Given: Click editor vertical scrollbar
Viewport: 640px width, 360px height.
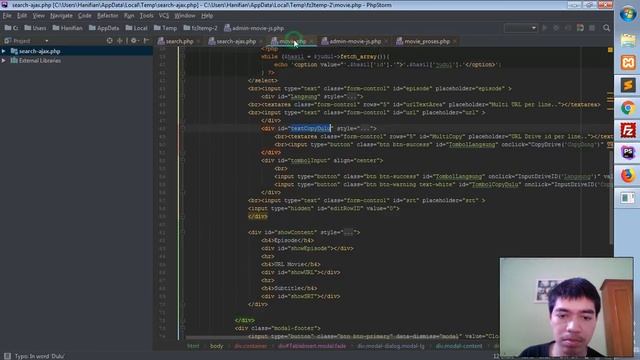Looking at the screenshot, I should pyautogui.click(x=611, y=198).
